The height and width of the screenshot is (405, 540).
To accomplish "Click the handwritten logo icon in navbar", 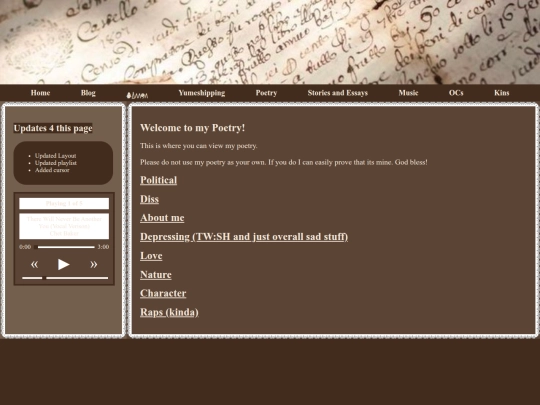I will click(x=137, y=95).
